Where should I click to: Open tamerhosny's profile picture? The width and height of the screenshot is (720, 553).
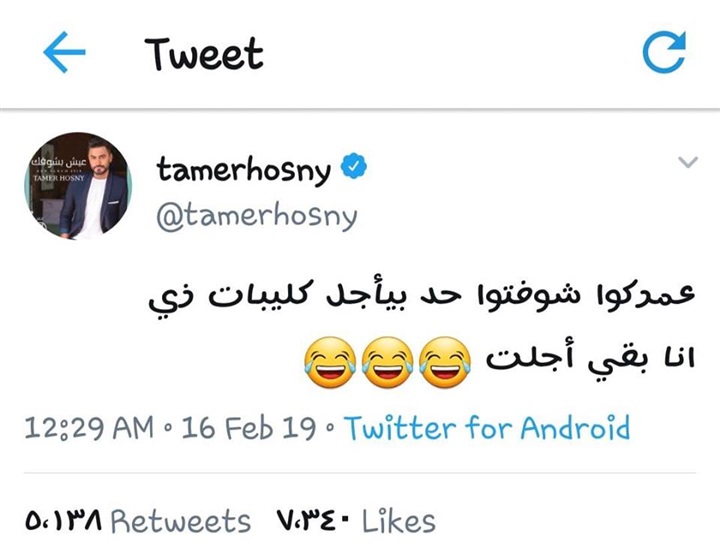[x=78, y=186]
